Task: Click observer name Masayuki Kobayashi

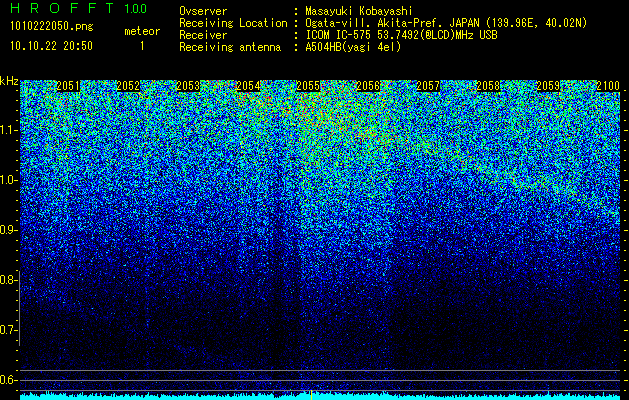Action: pos(359,11)
